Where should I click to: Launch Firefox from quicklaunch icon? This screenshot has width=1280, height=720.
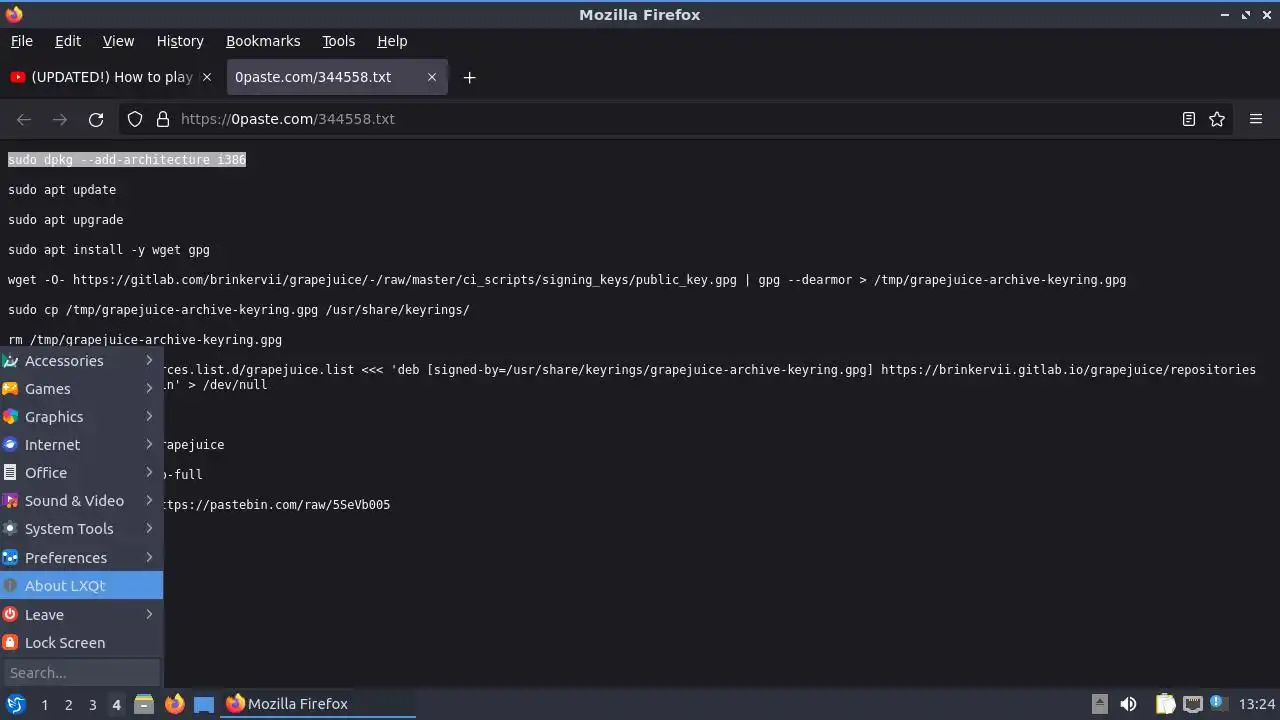pos(174,704)
